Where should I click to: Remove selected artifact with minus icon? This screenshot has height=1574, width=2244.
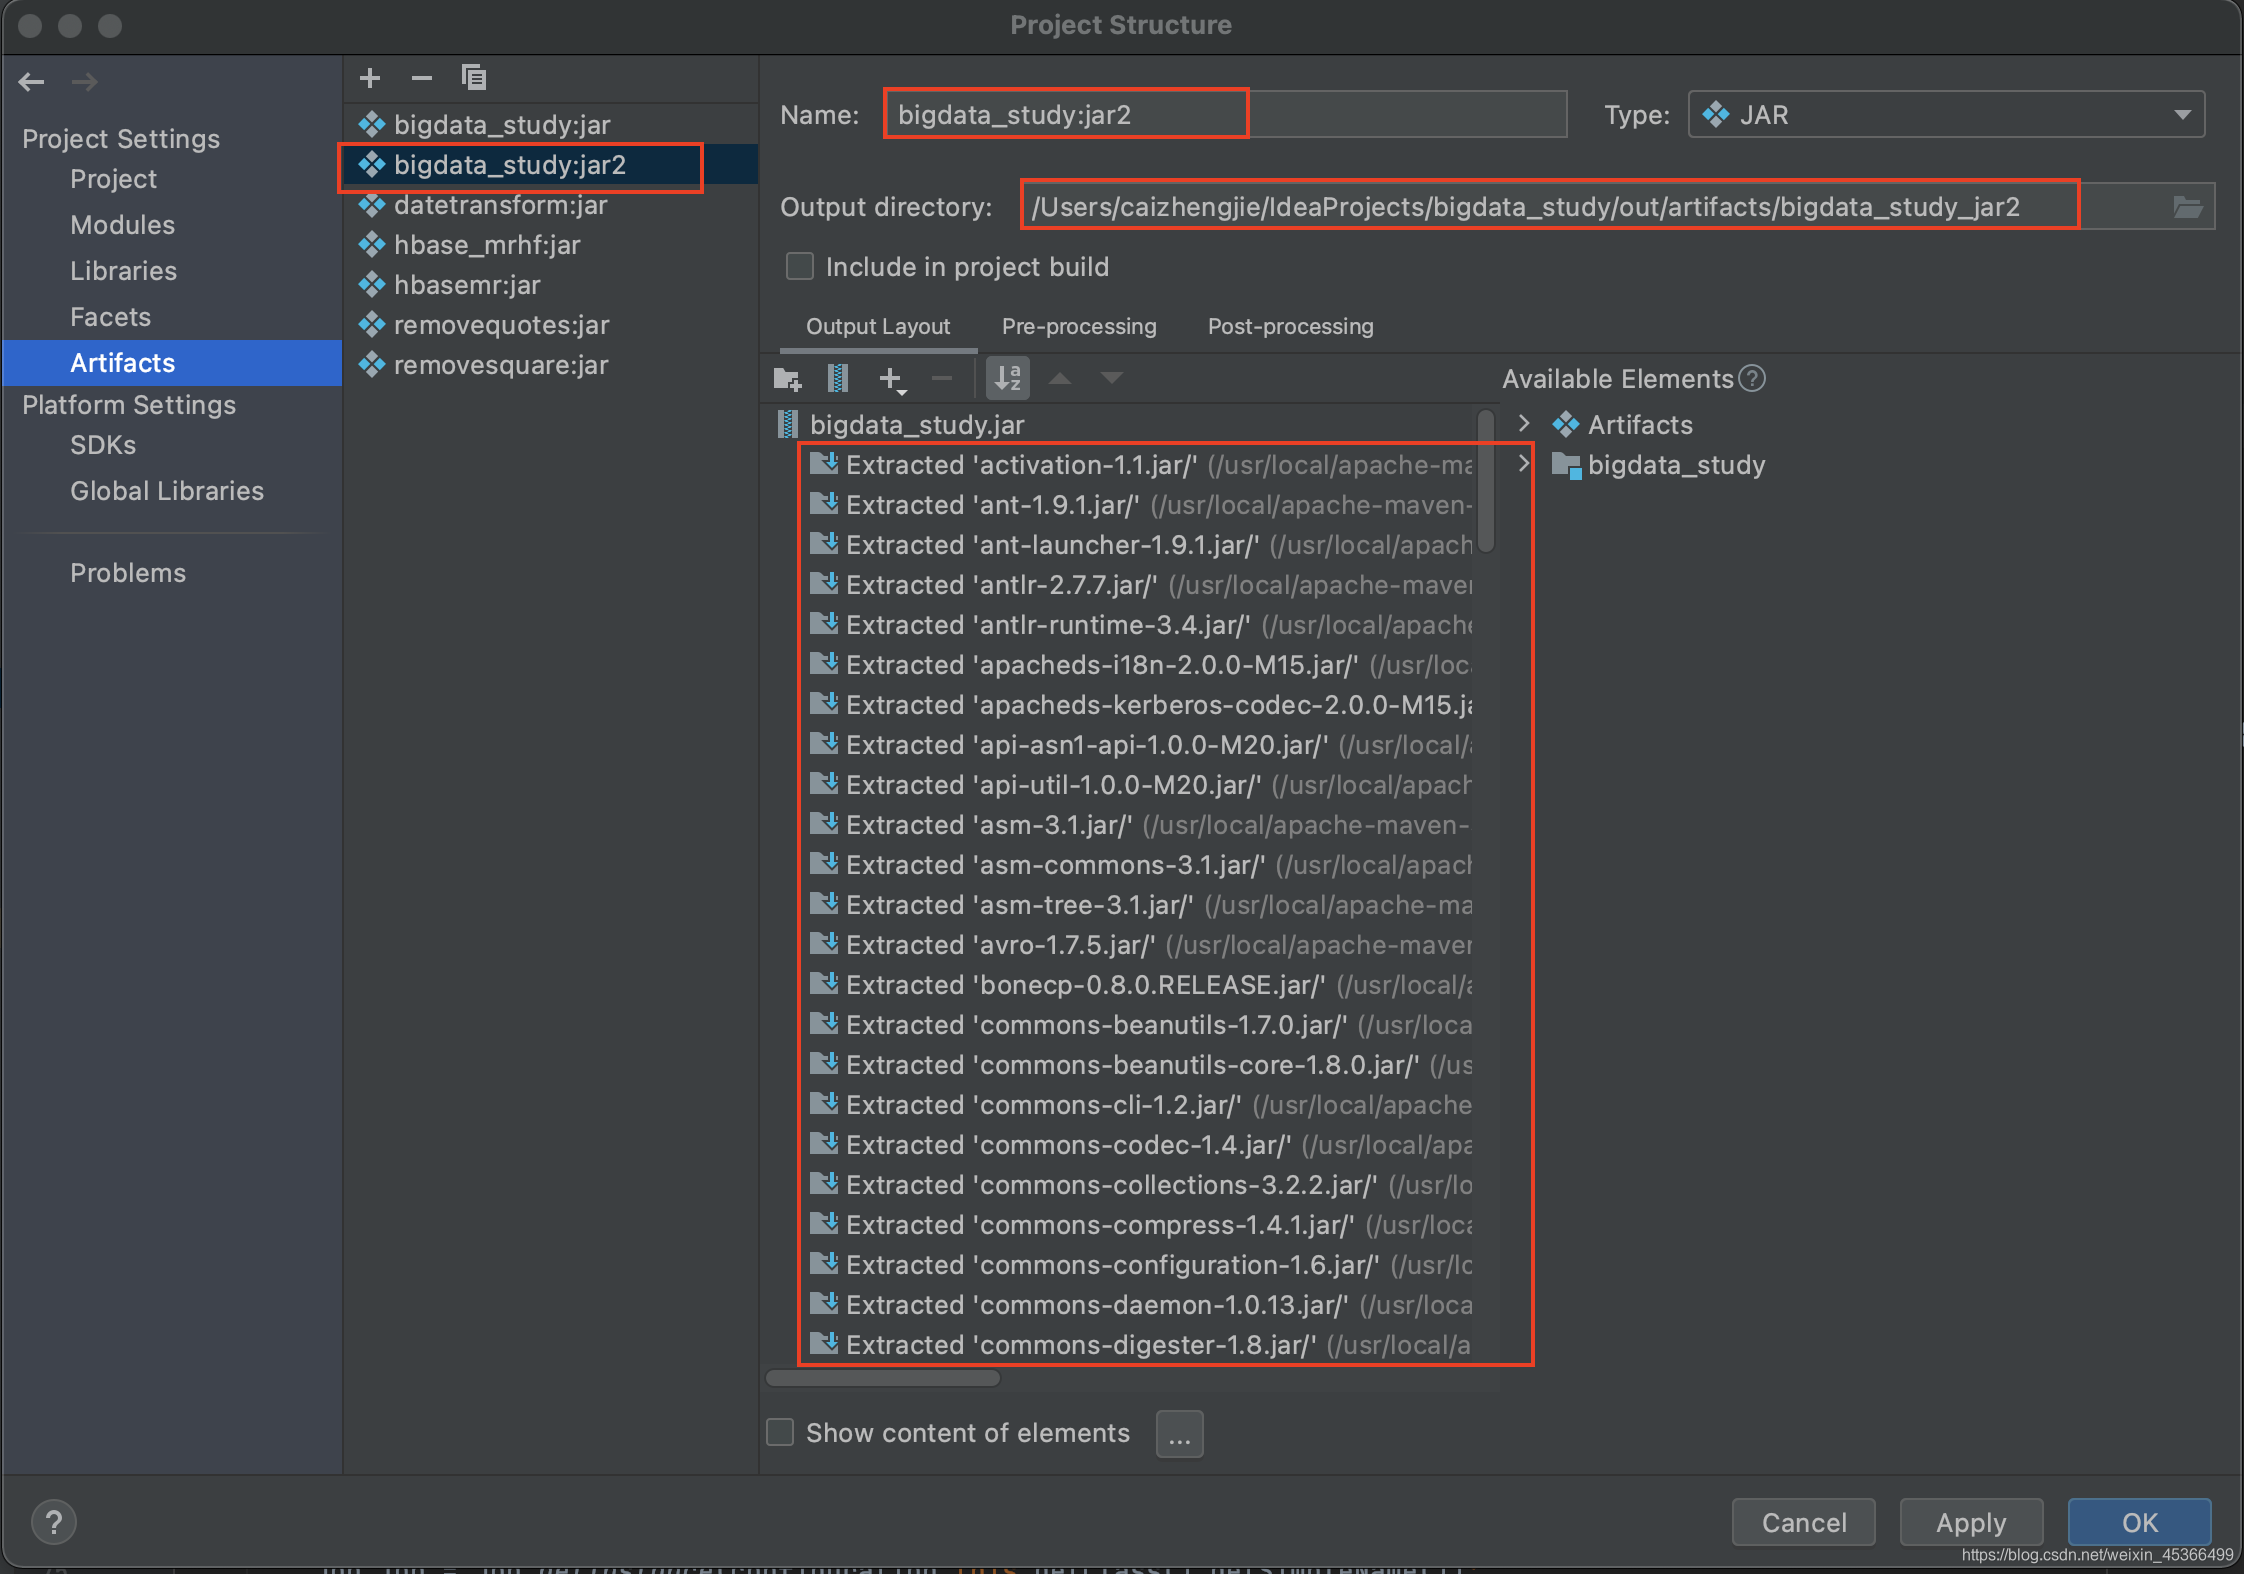click(x=422, y=78)
